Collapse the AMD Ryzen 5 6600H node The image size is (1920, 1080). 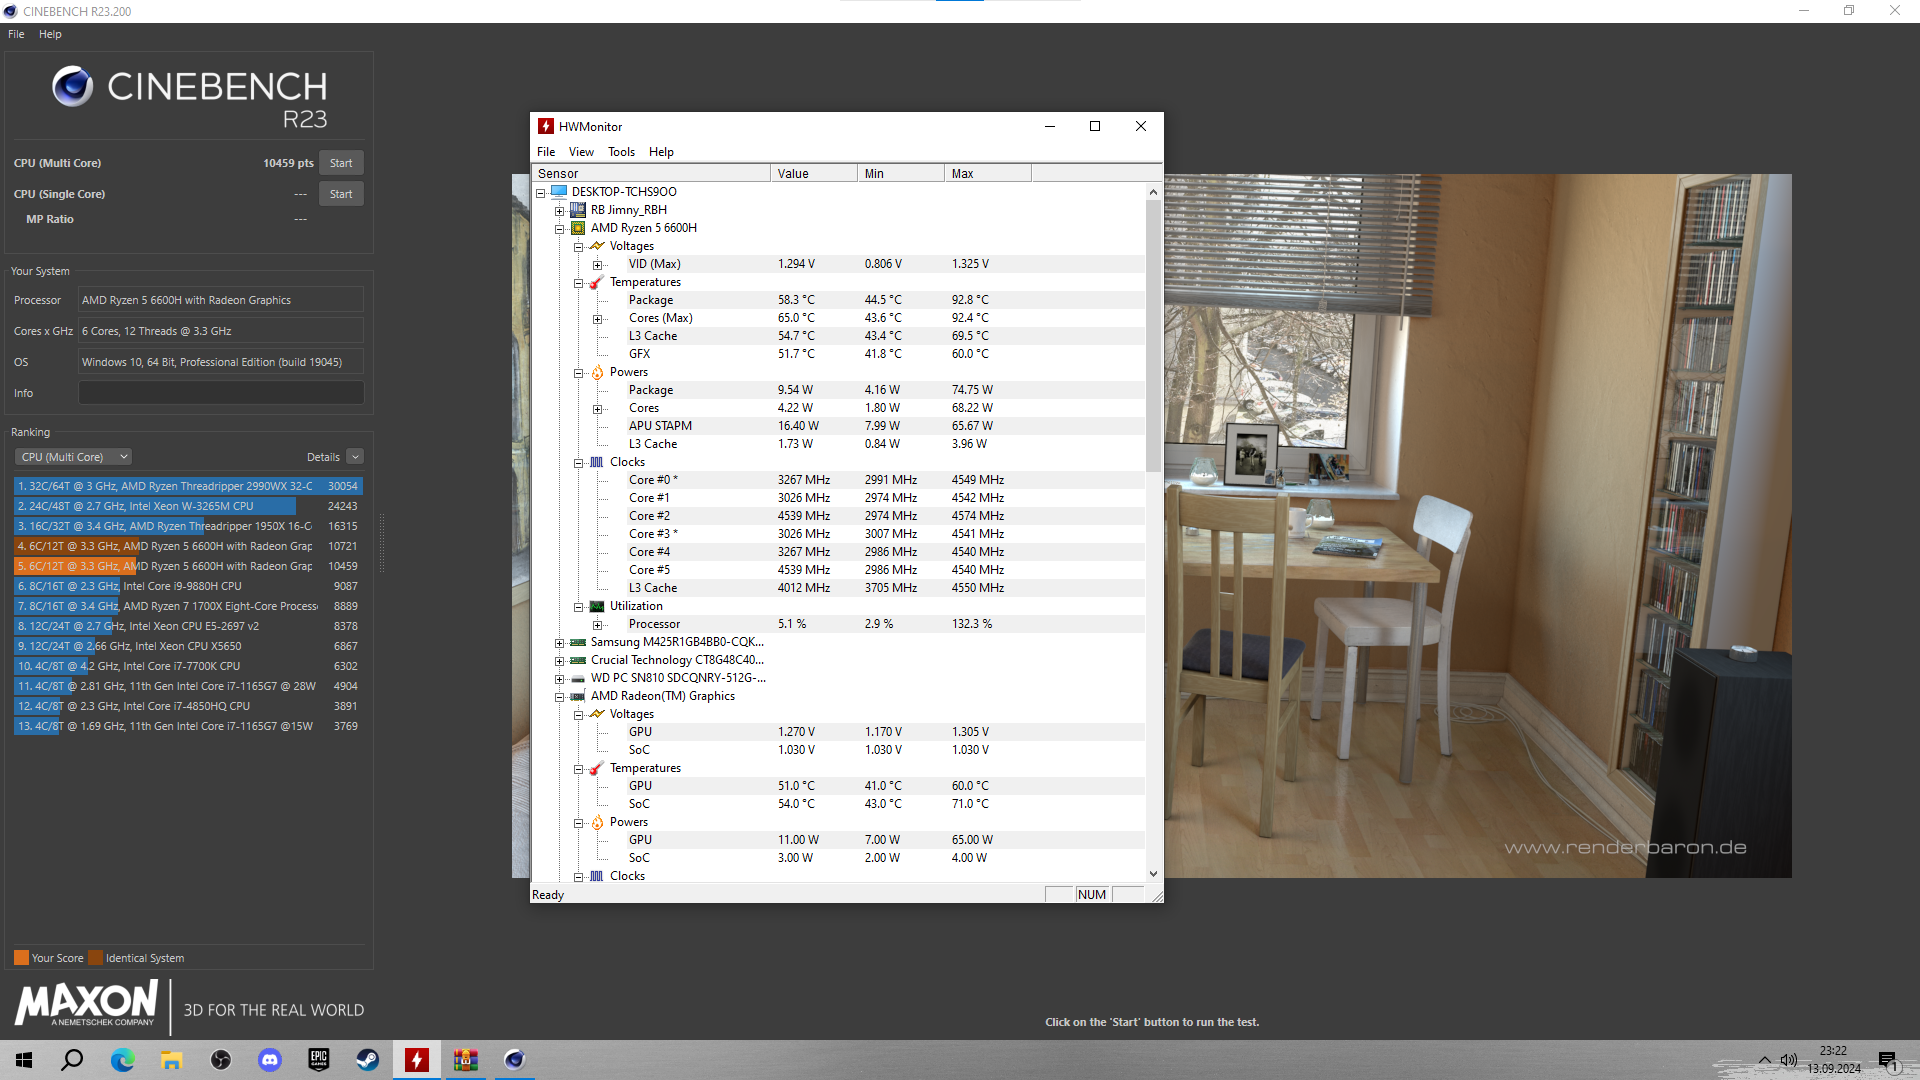click(560, 229)
